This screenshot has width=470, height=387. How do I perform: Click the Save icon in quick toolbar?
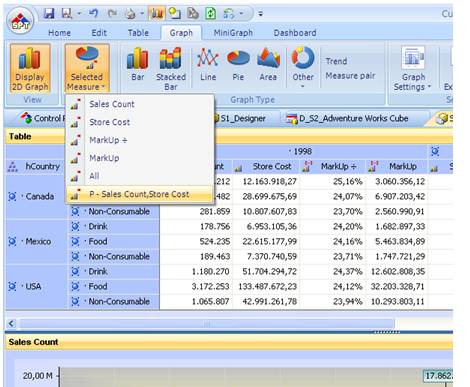pyautogui.click(x=49, y=14)
